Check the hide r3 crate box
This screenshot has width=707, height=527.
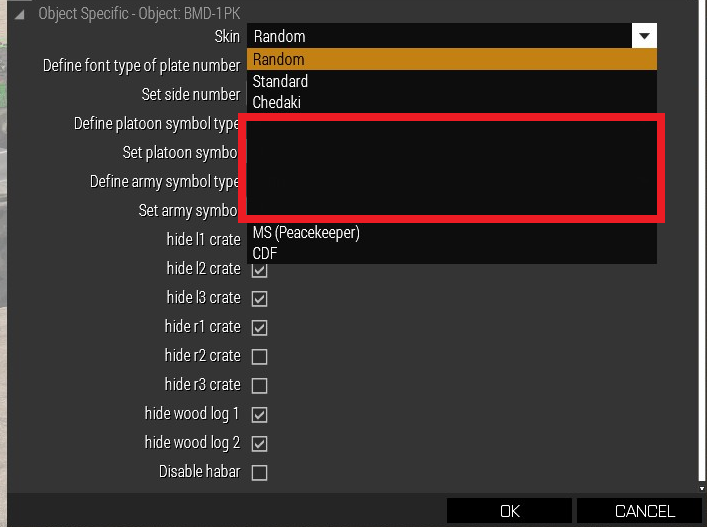259,385
